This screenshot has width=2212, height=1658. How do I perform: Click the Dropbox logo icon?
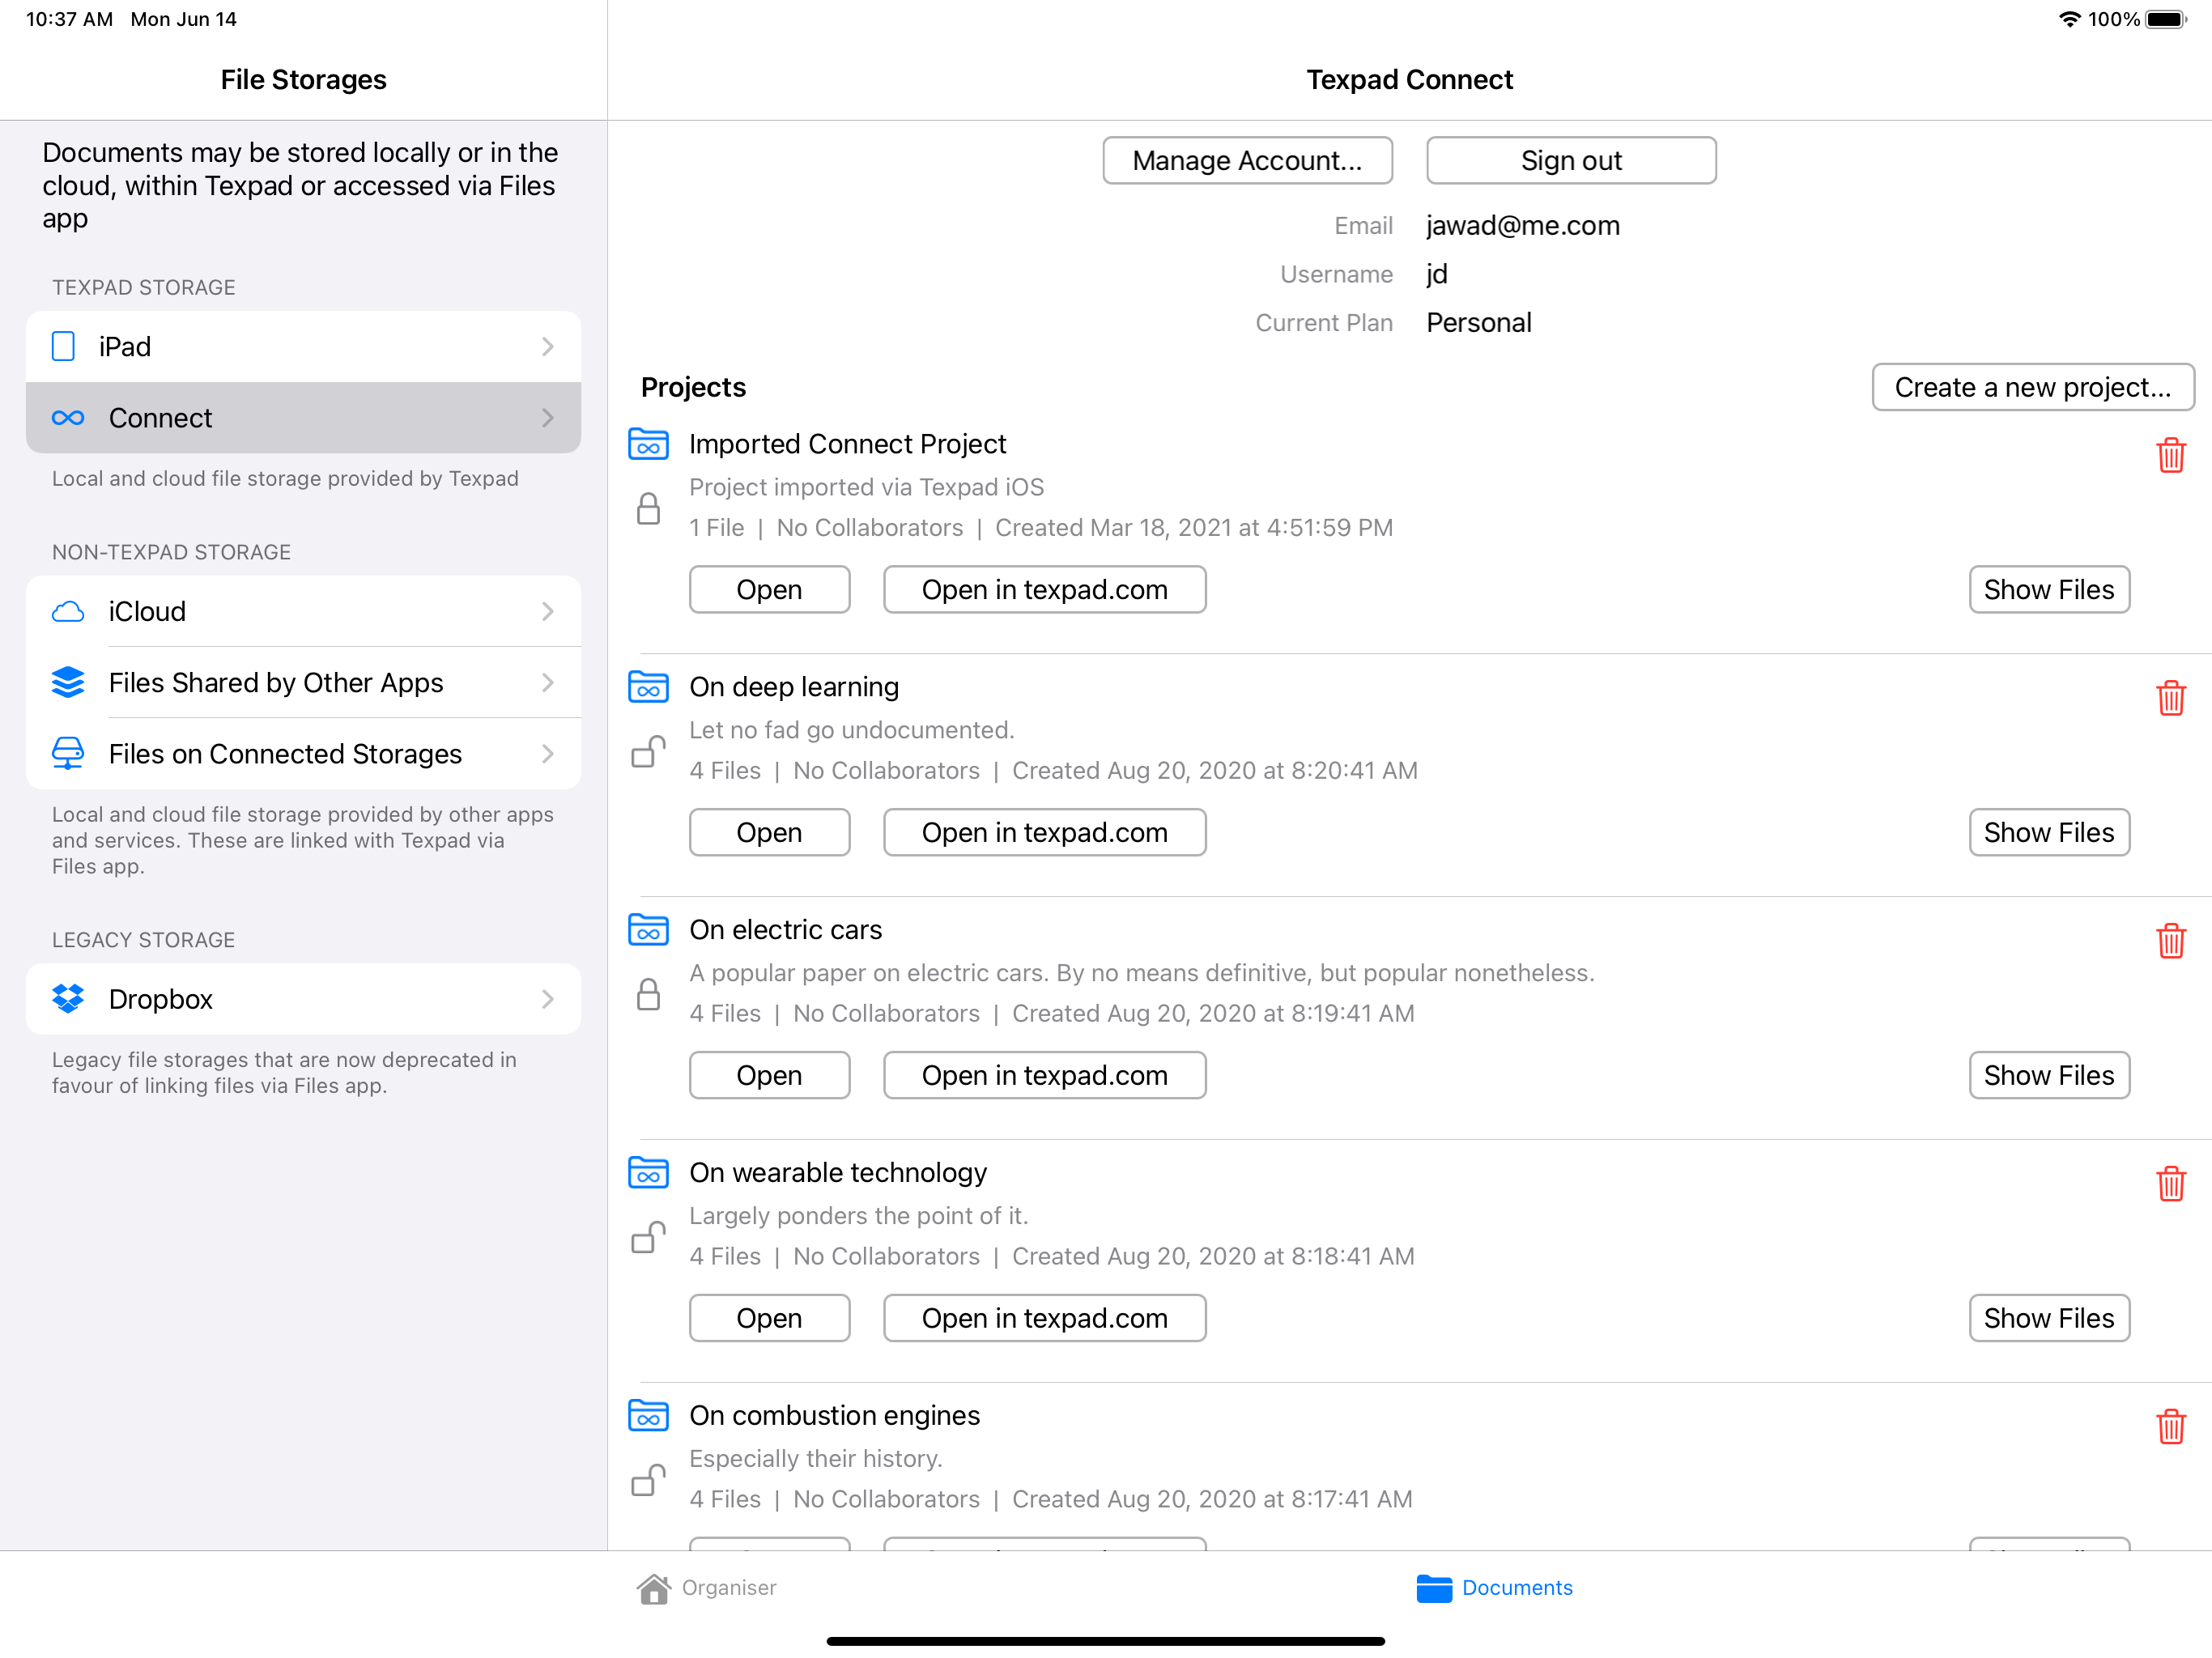pos(68,999)
